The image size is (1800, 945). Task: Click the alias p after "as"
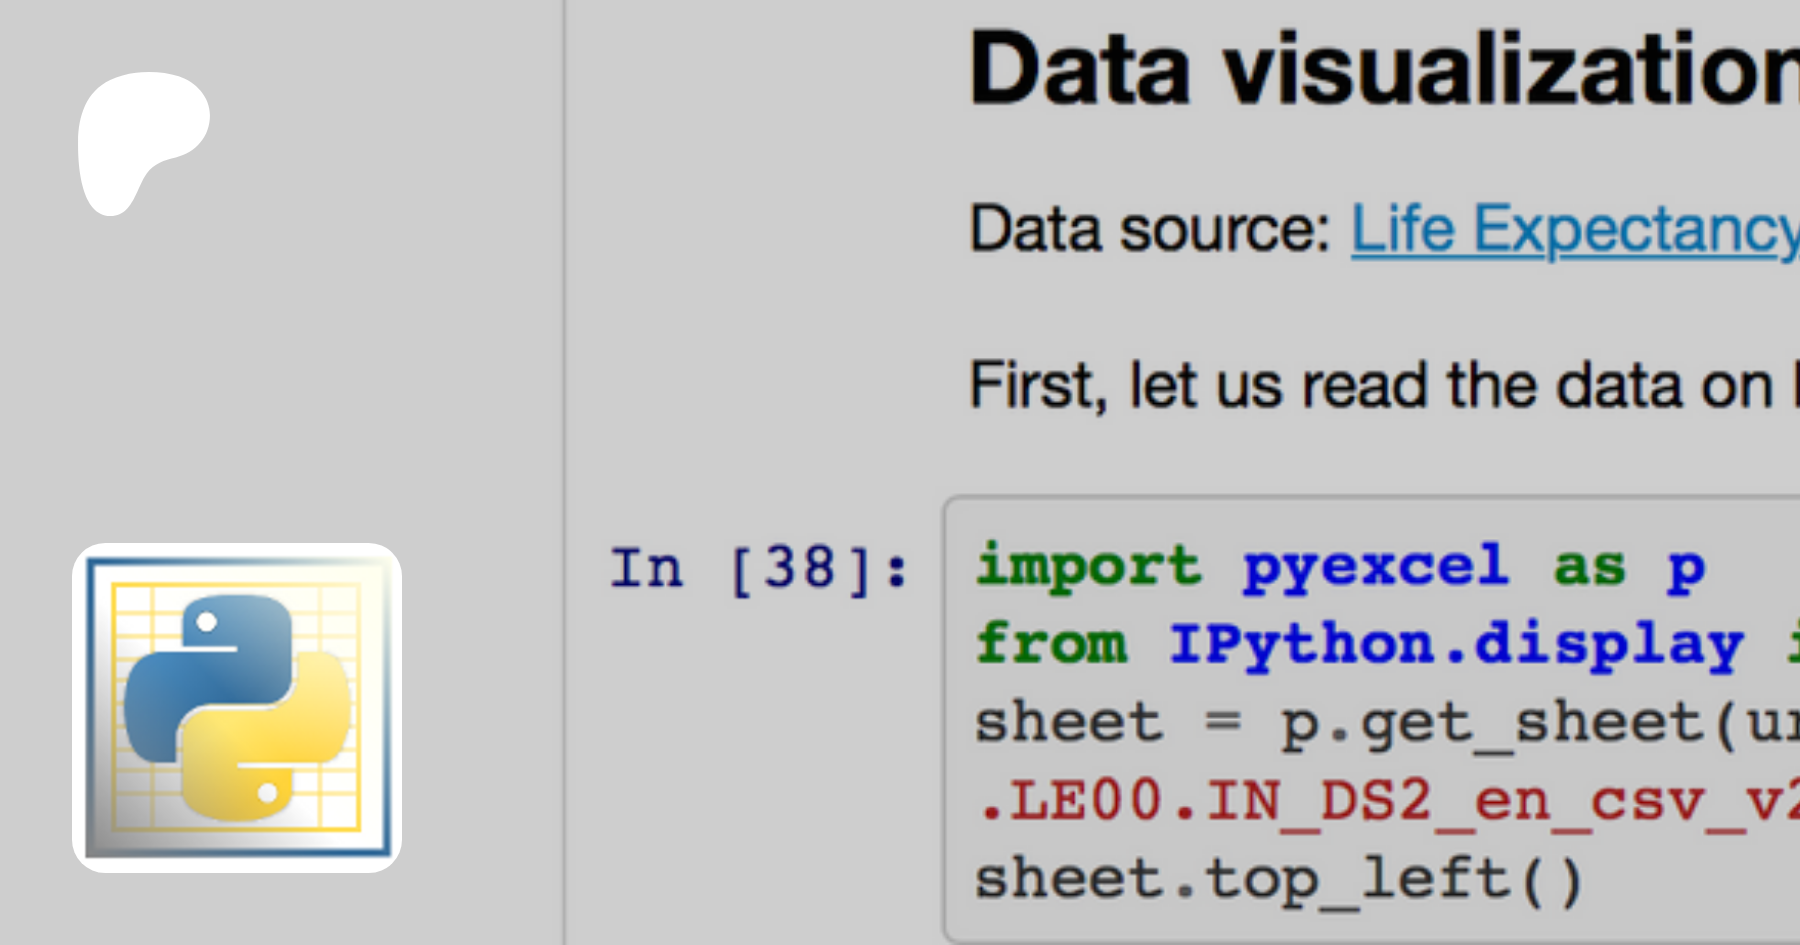pos(1686,570)
